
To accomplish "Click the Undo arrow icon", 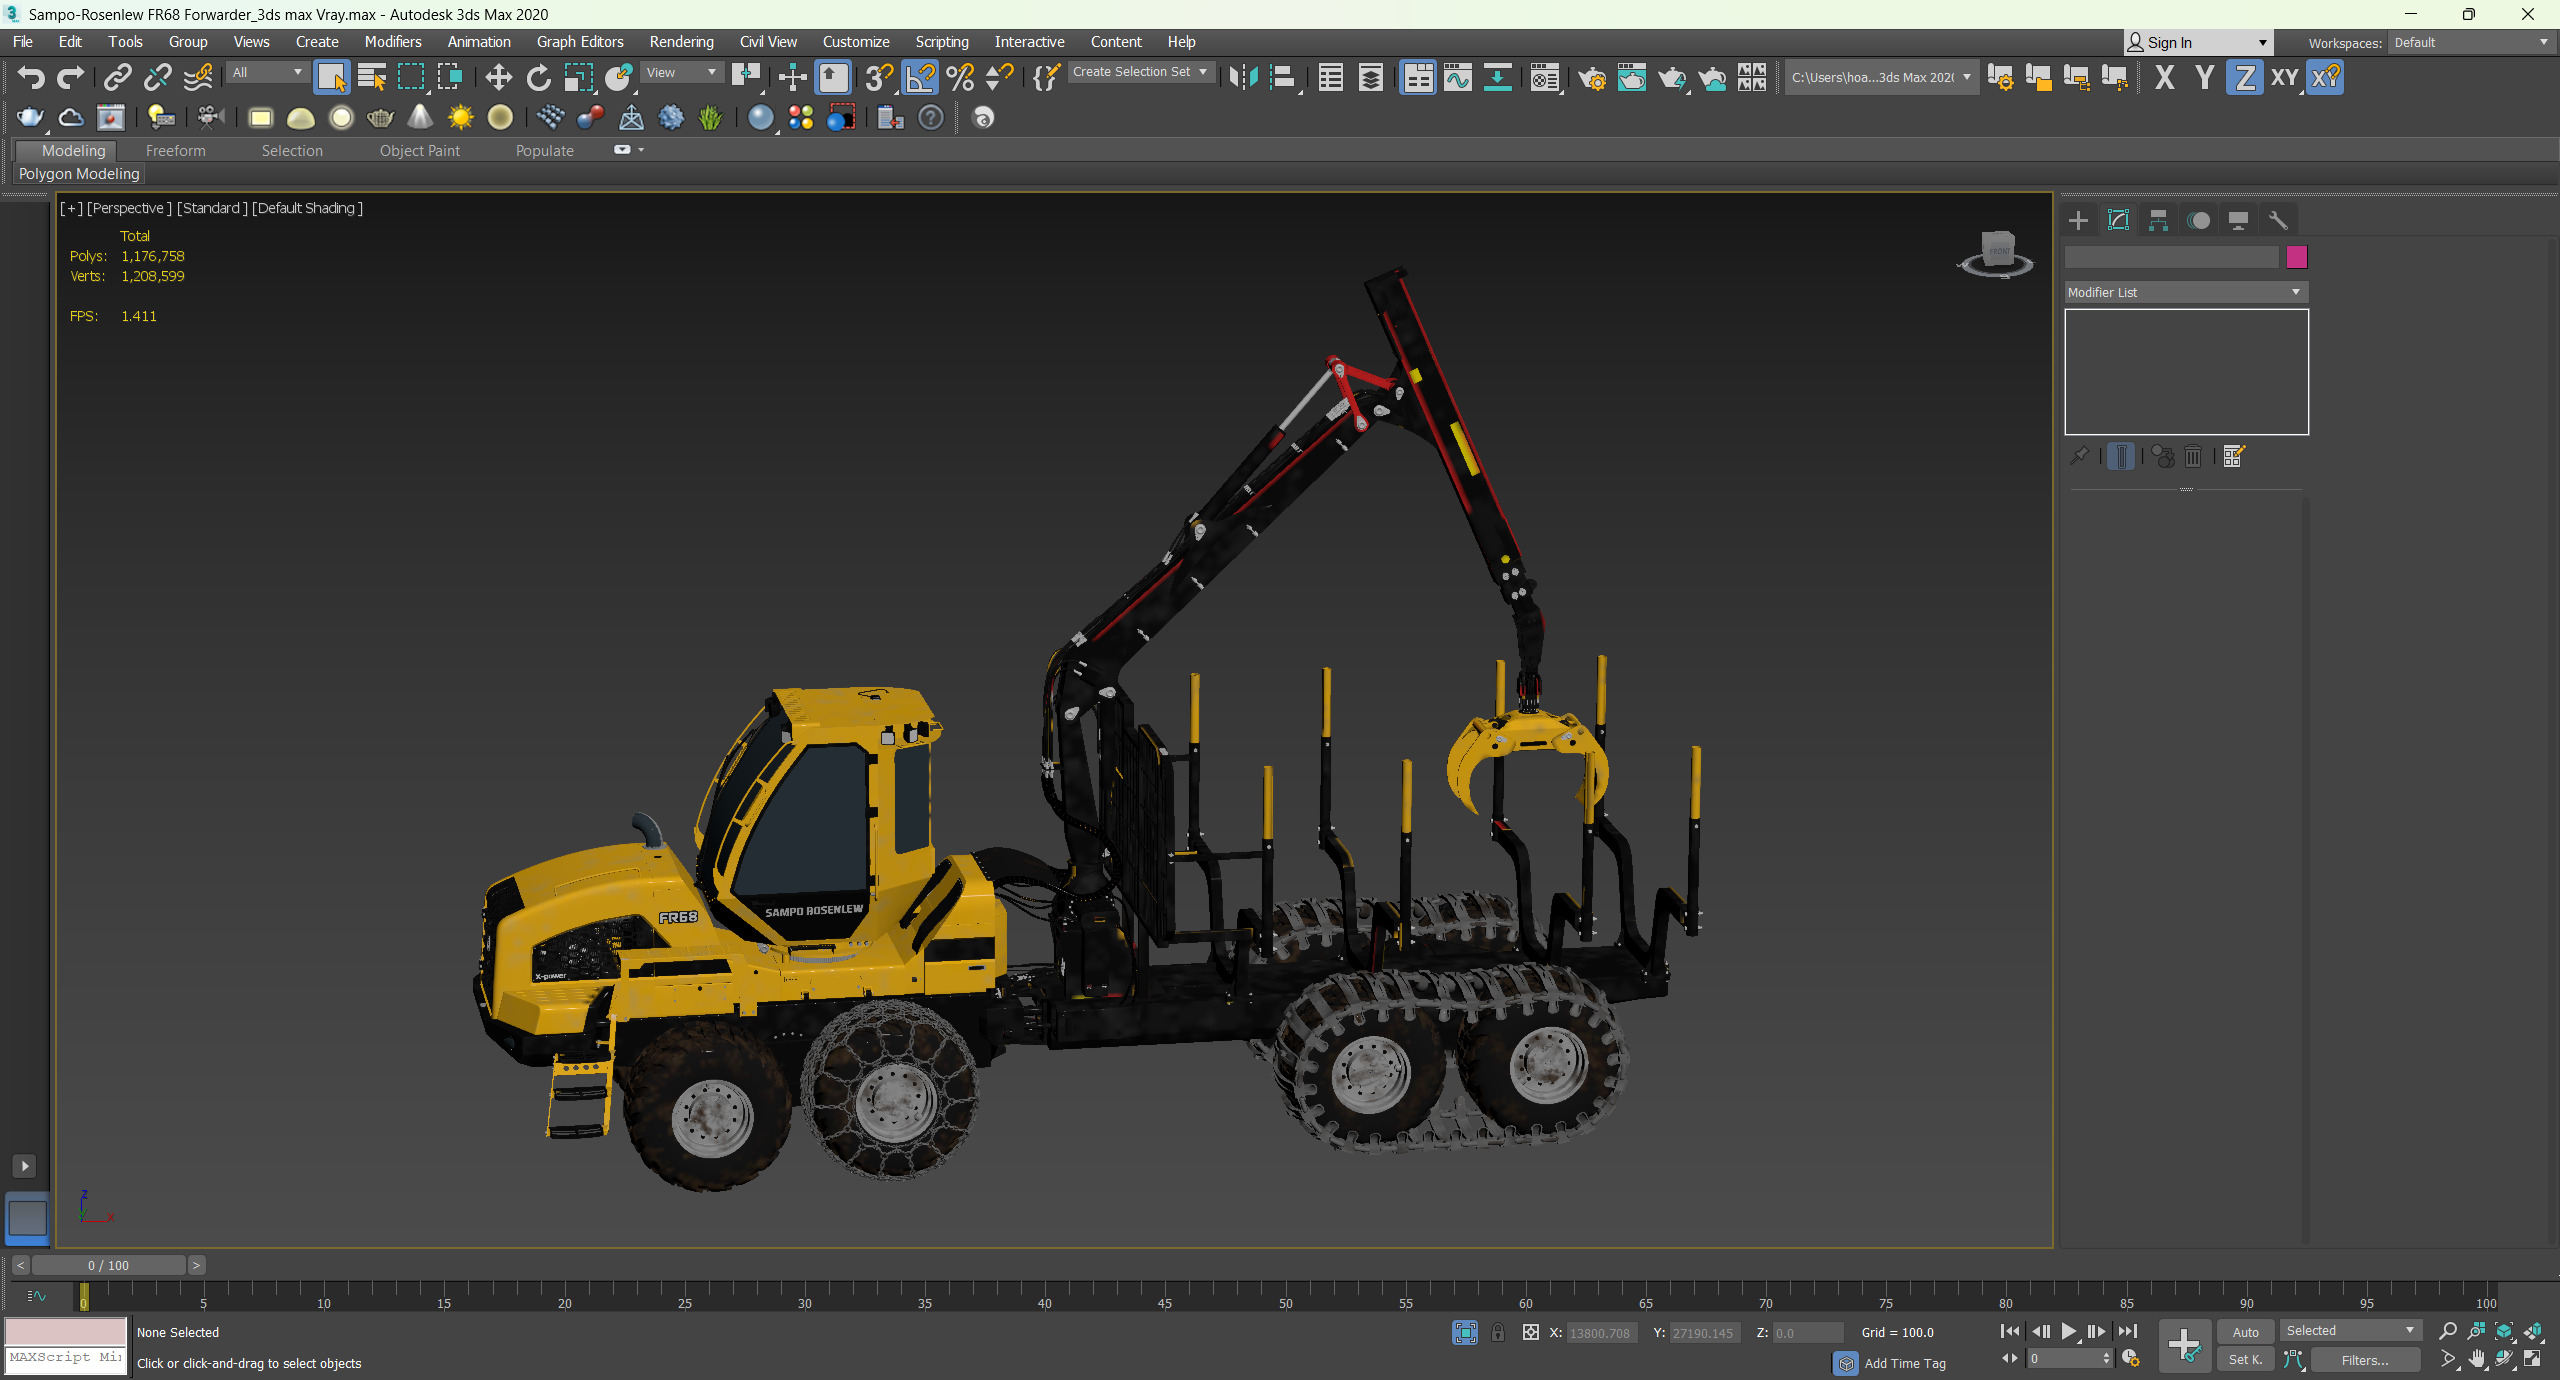I will coord(31,77).
